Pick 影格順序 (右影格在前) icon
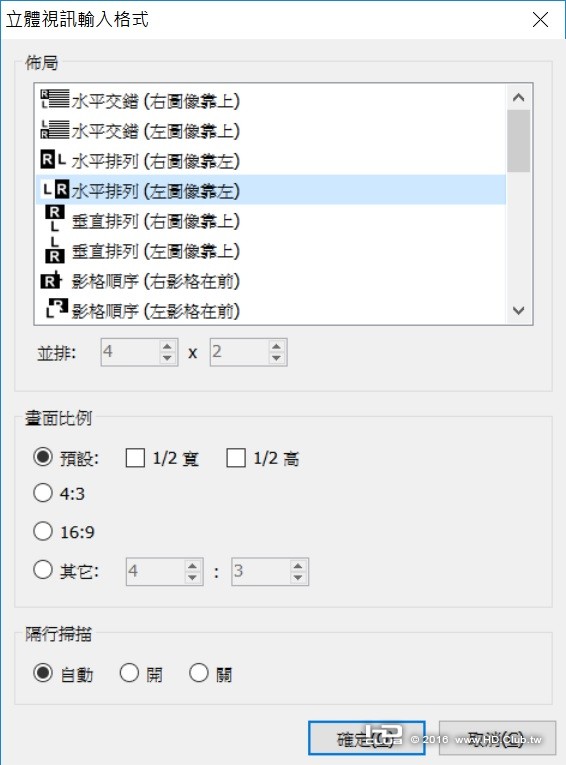 (x=51, y=281)
